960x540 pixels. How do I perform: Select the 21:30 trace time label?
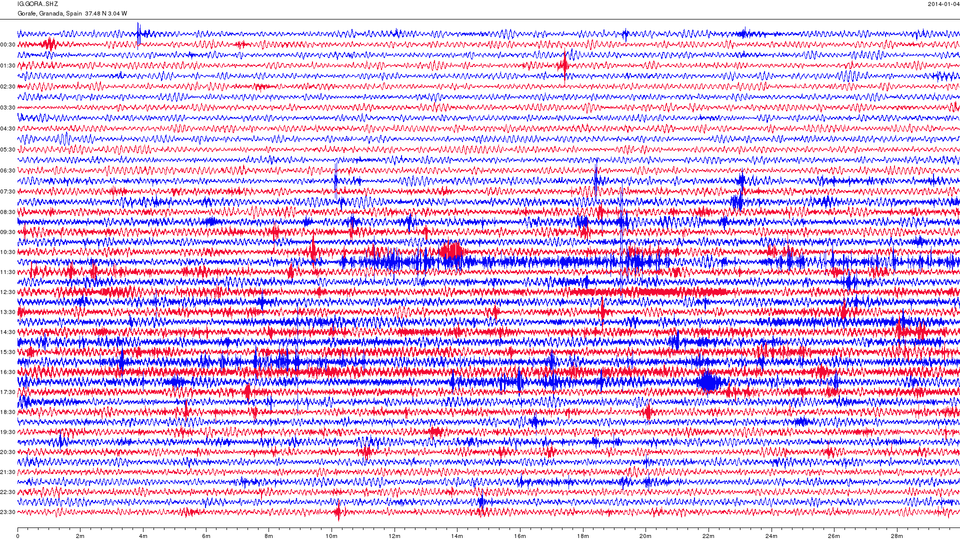point(7,472)
